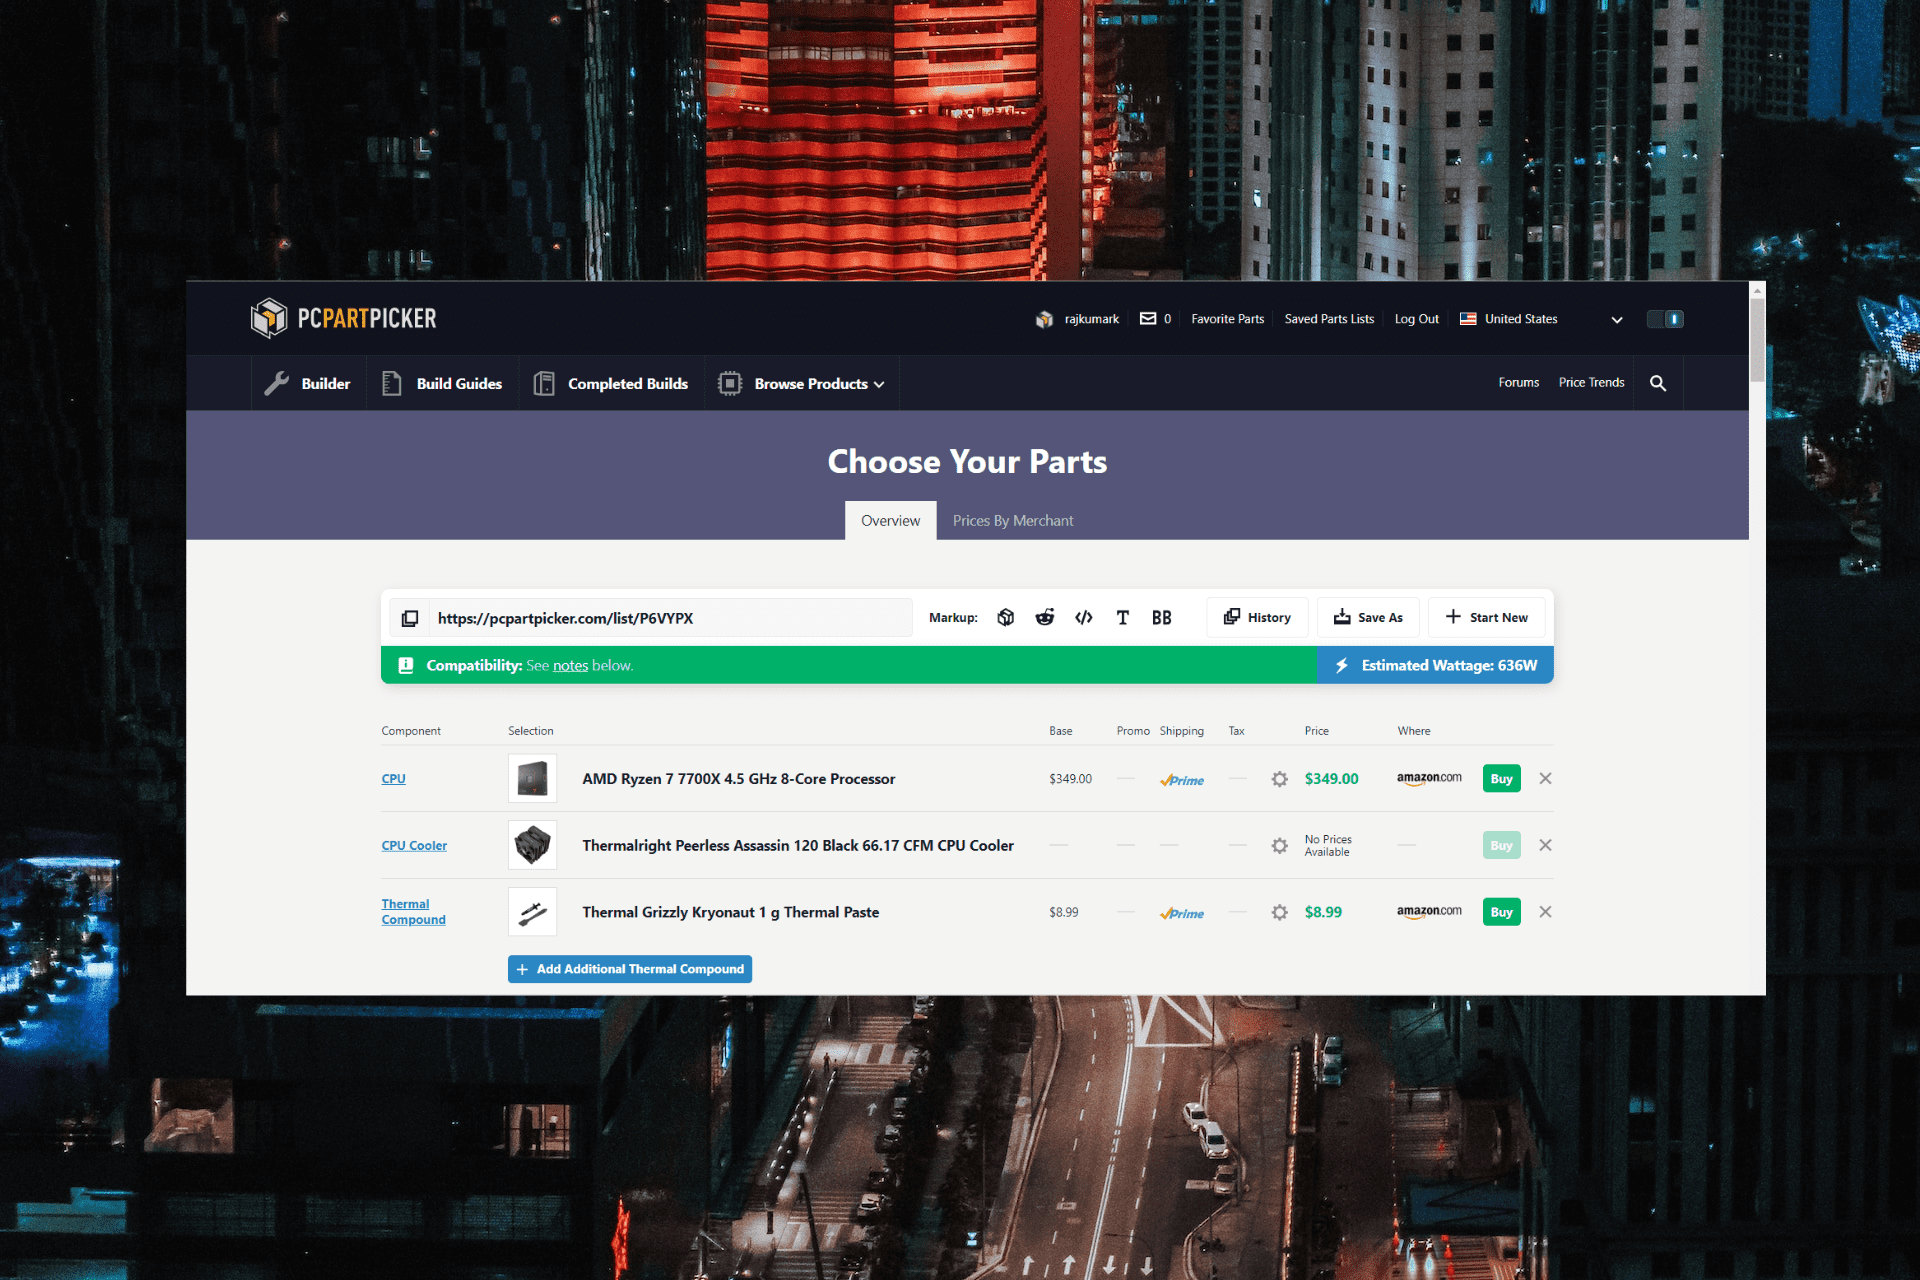The image size is (1920, 1280).
Task: Open price settings gear for Thermal Compound row
Action: click(1279, 912)
